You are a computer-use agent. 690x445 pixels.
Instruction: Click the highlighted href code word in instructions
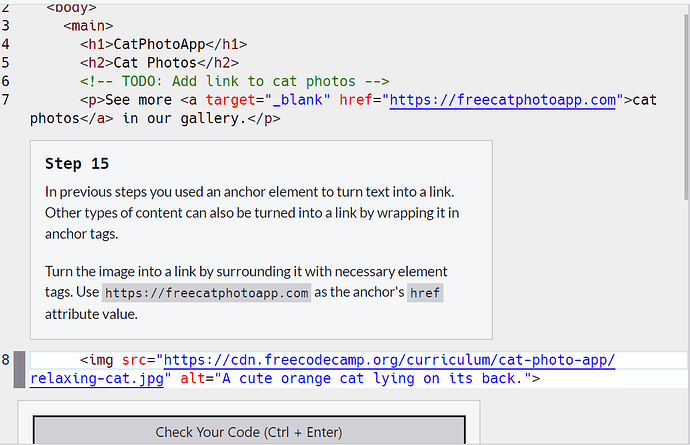pyautogui.click(x=424, y=293)
